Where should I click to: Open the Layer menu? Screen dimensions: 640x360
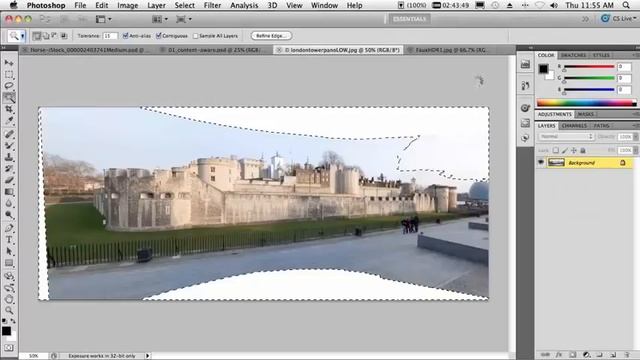tap(156, 5)
